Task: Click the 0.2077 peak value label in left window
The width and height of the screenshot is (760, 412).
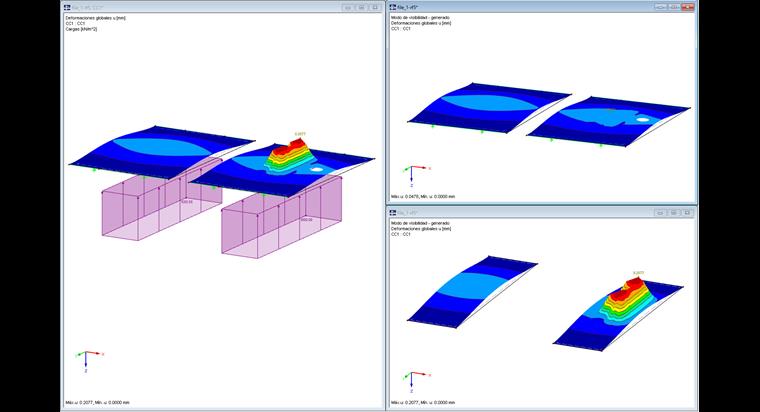Action: (300, 134)
